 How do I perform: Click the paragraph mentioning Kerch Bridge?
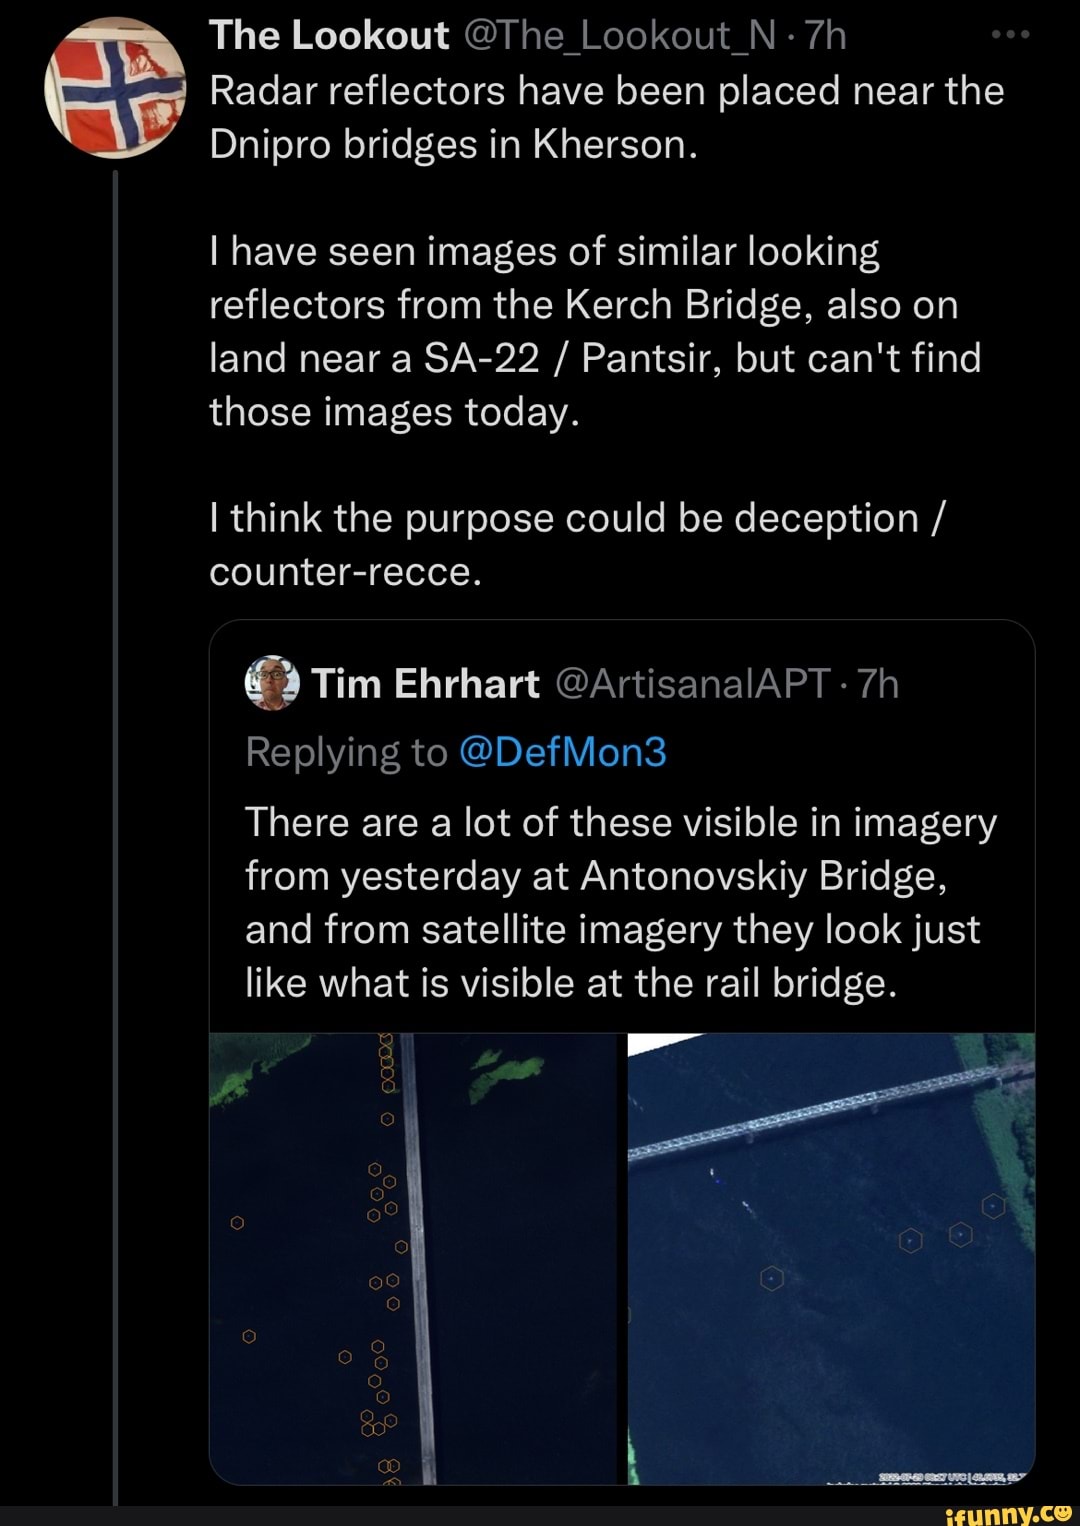595,331
